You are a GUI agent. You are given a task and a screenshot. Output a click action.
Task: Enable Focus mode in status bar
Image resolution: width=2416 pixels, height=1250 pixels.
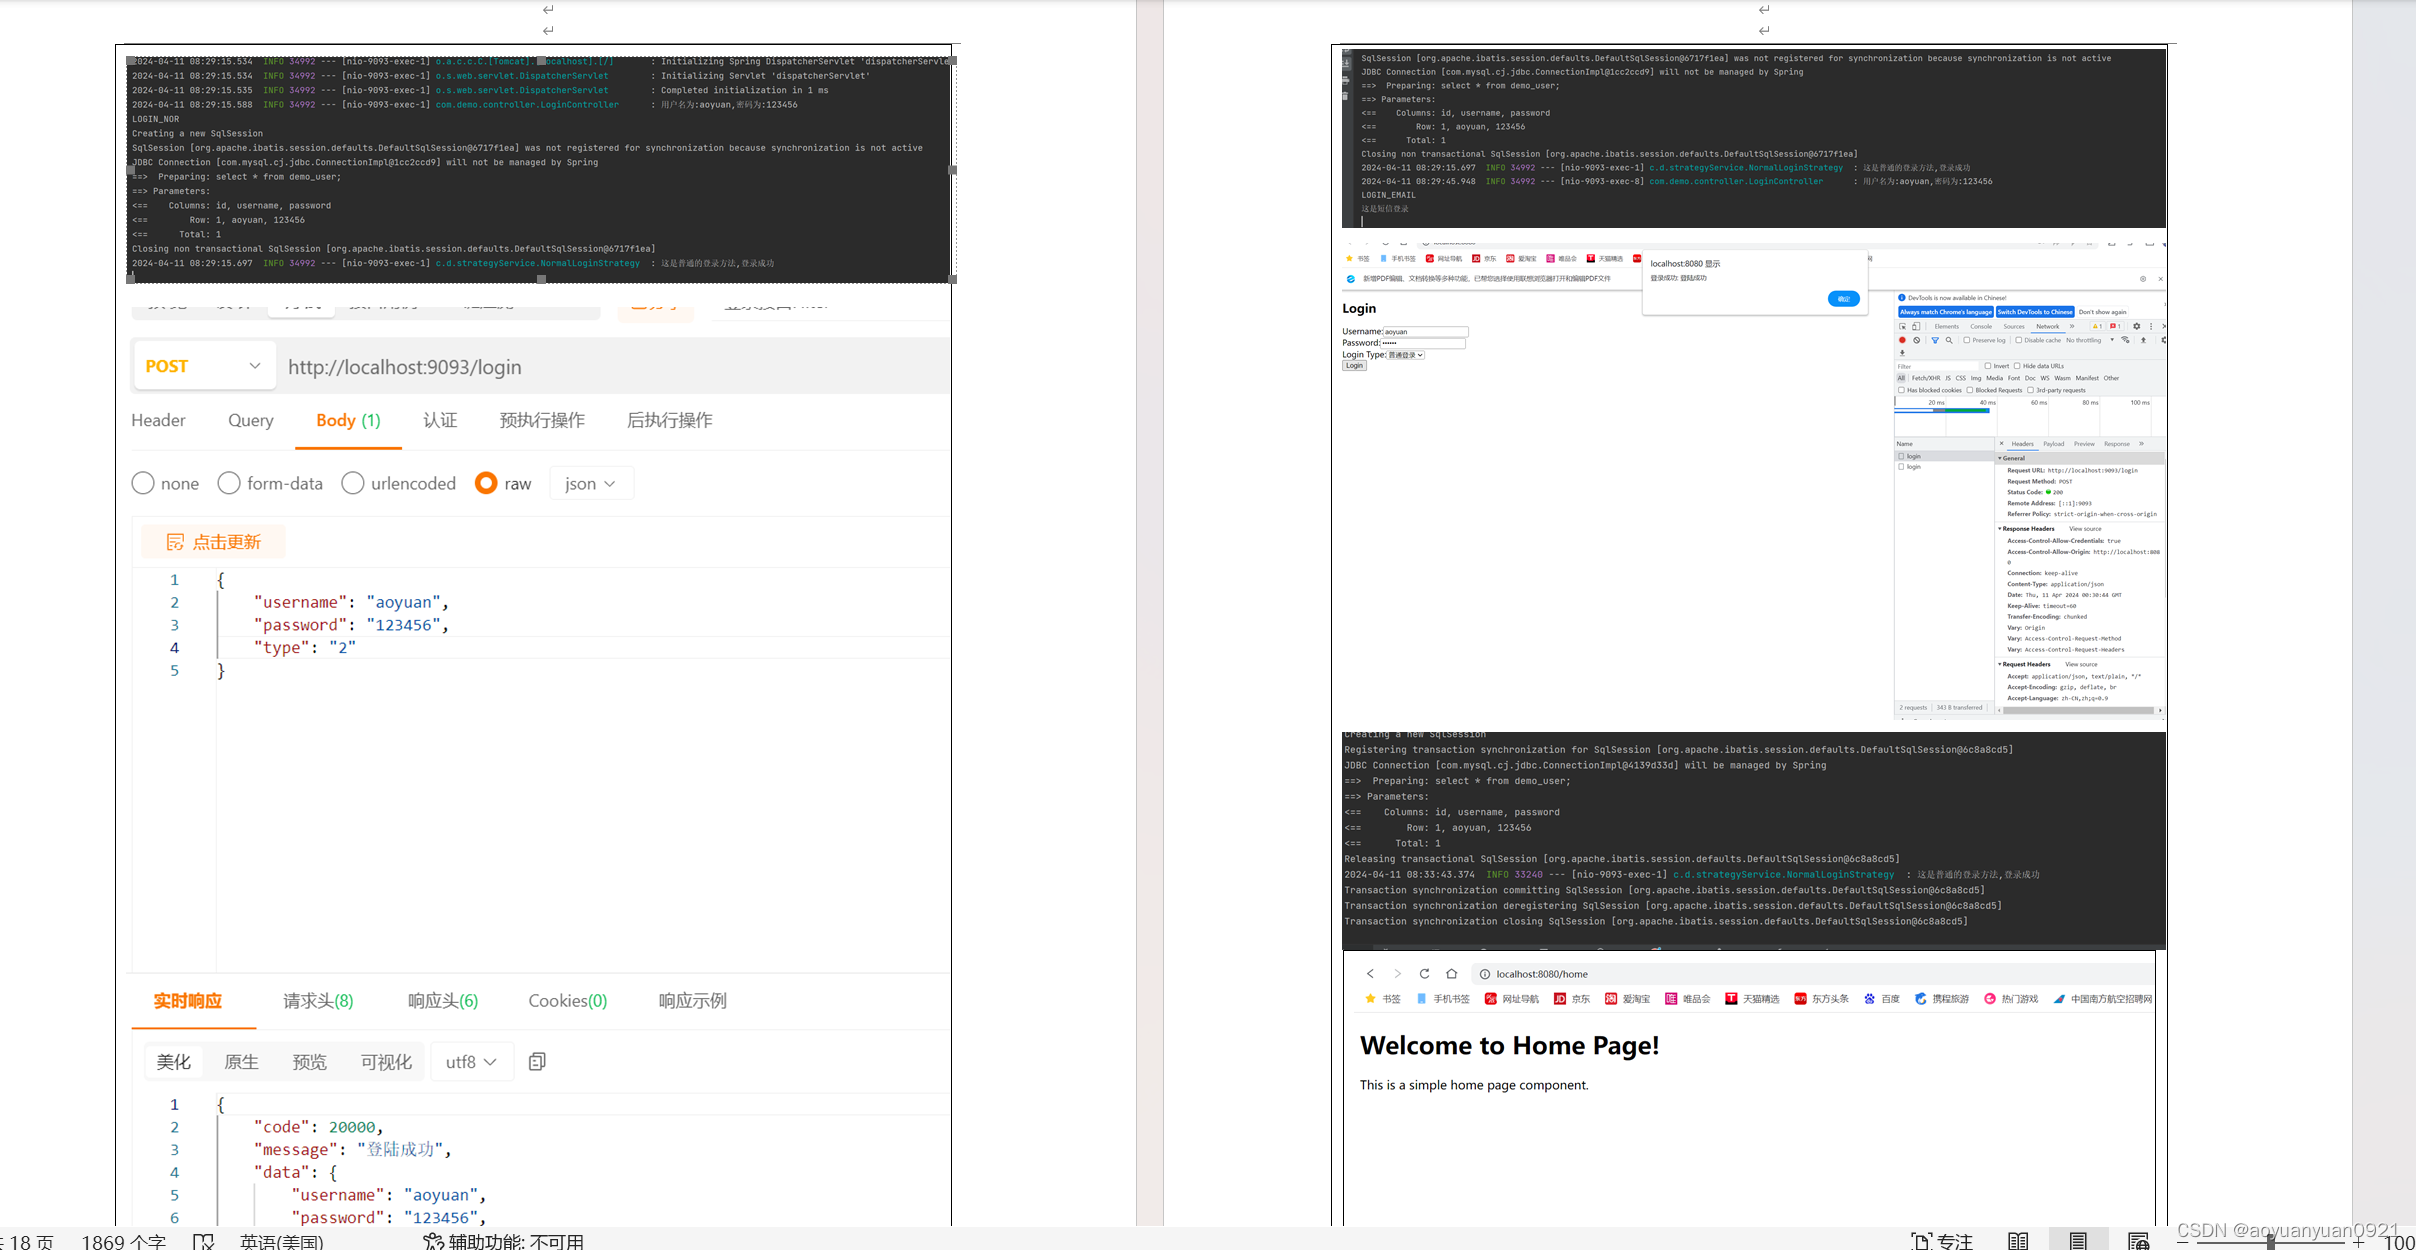tap(1942, 1241)
